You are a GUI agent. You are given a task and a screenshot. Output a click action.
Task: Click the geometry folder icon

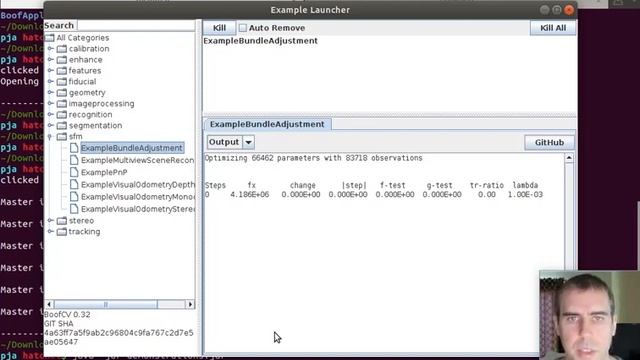point(62,93)
